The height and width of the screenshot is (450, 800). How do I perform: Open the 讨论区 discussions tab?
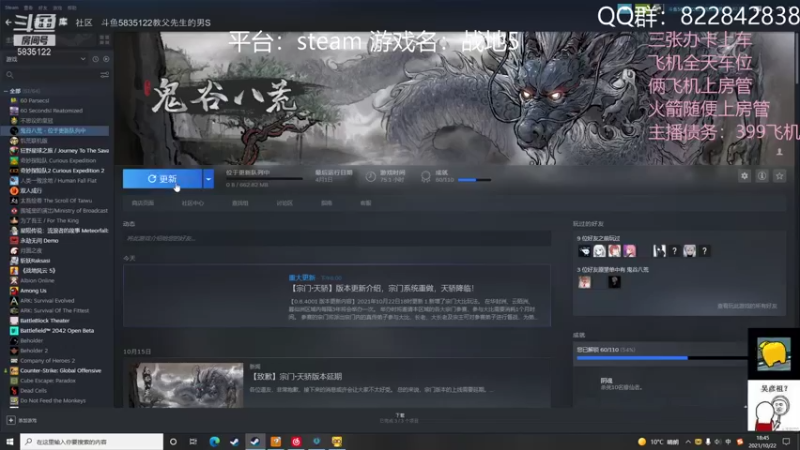click(284, 203)
